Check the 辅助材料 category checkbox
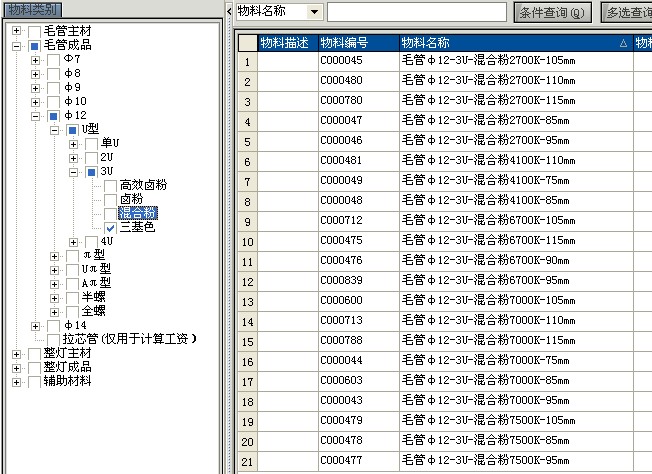652x474 pixels. [34, 382]
